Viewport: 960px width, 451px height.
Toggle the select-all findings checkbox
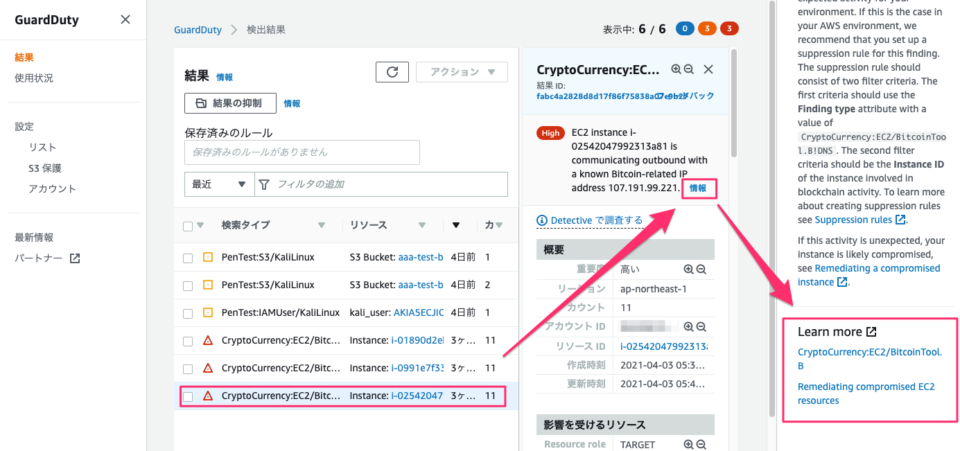188,226
